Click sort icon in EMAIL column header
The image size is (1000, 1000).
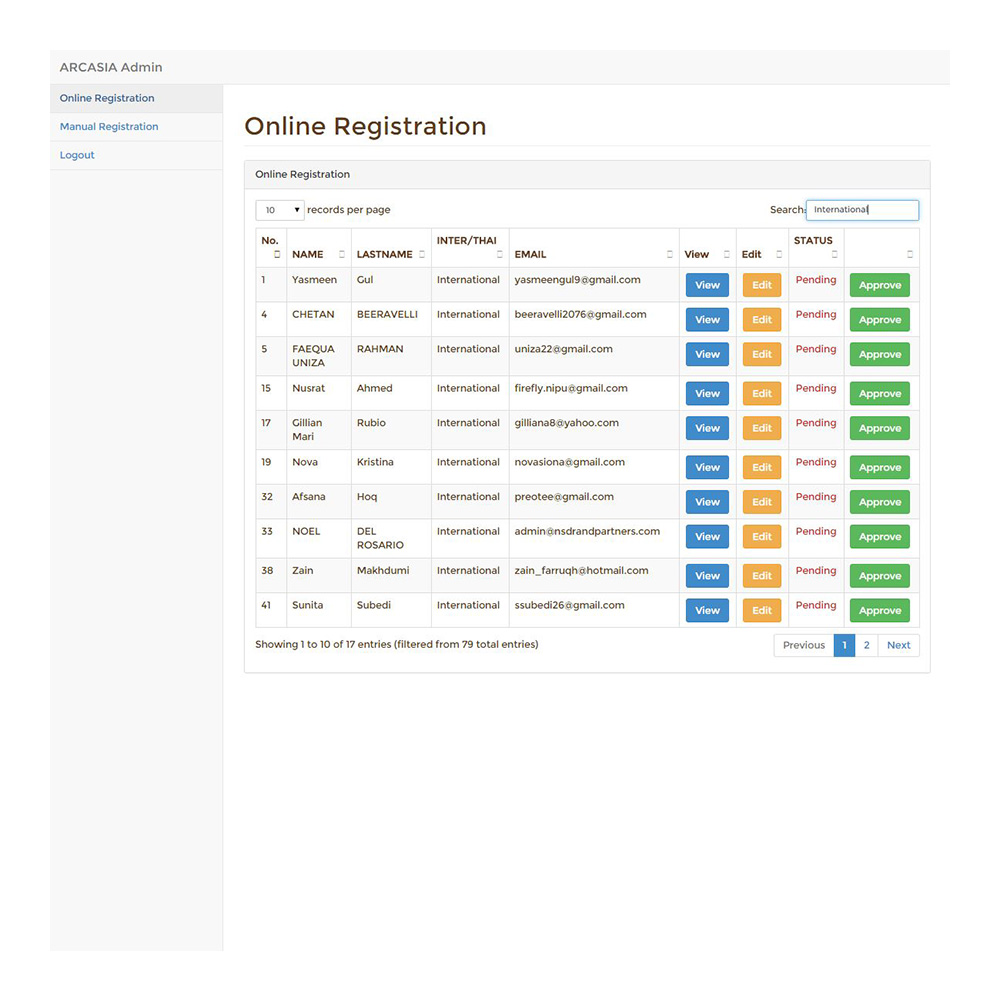(670, 254)
